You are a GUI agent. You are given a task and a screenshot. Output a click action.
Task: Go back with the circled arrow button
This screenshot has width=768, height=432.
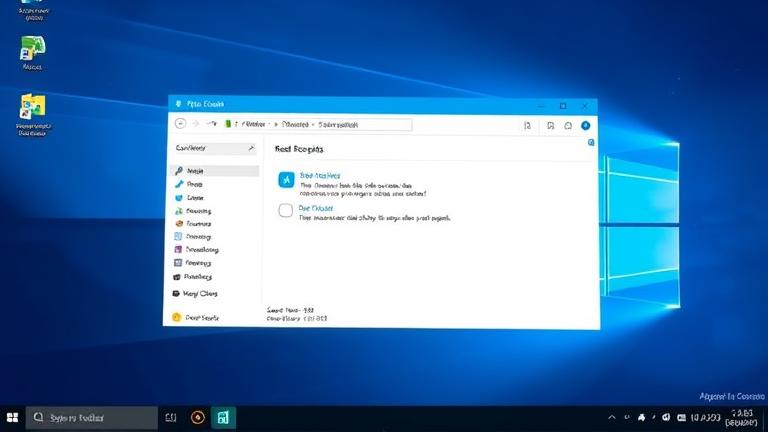click(180, 124)
